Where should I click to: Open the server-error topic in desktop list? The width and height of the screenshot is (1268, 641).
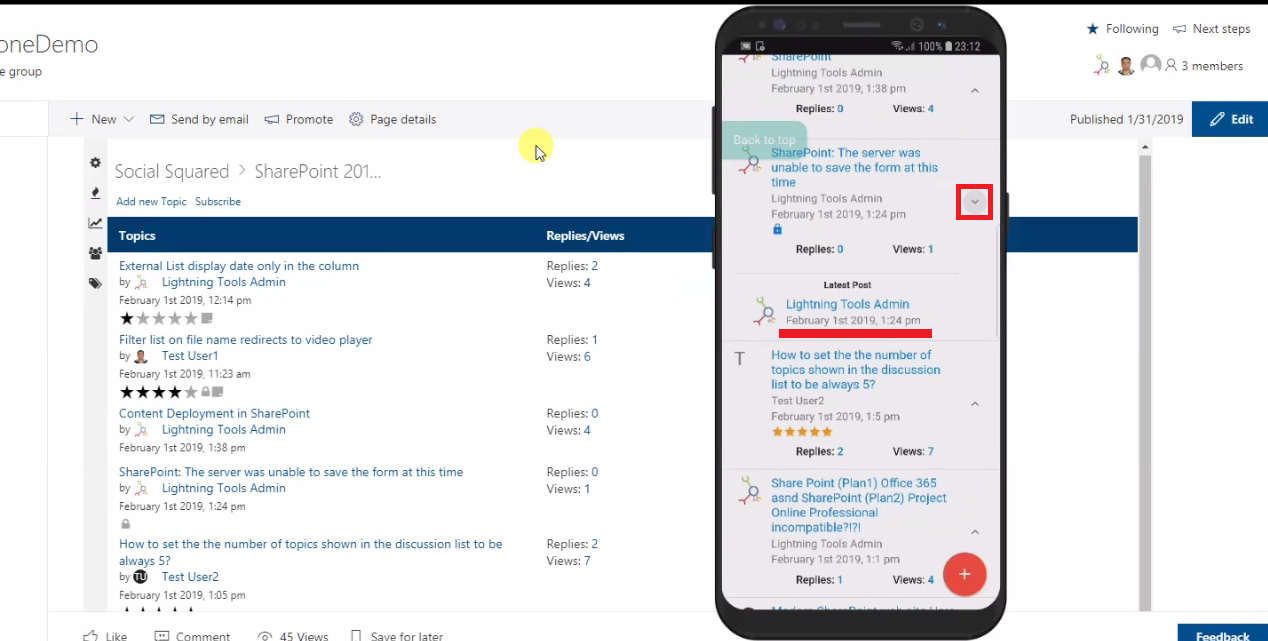point(291,472)
